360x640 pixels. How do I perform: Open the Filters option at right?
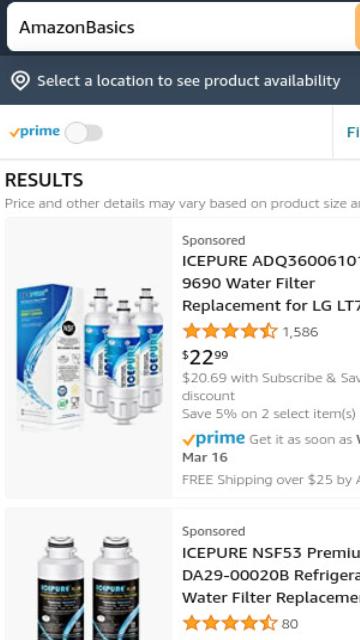[353, 133]
